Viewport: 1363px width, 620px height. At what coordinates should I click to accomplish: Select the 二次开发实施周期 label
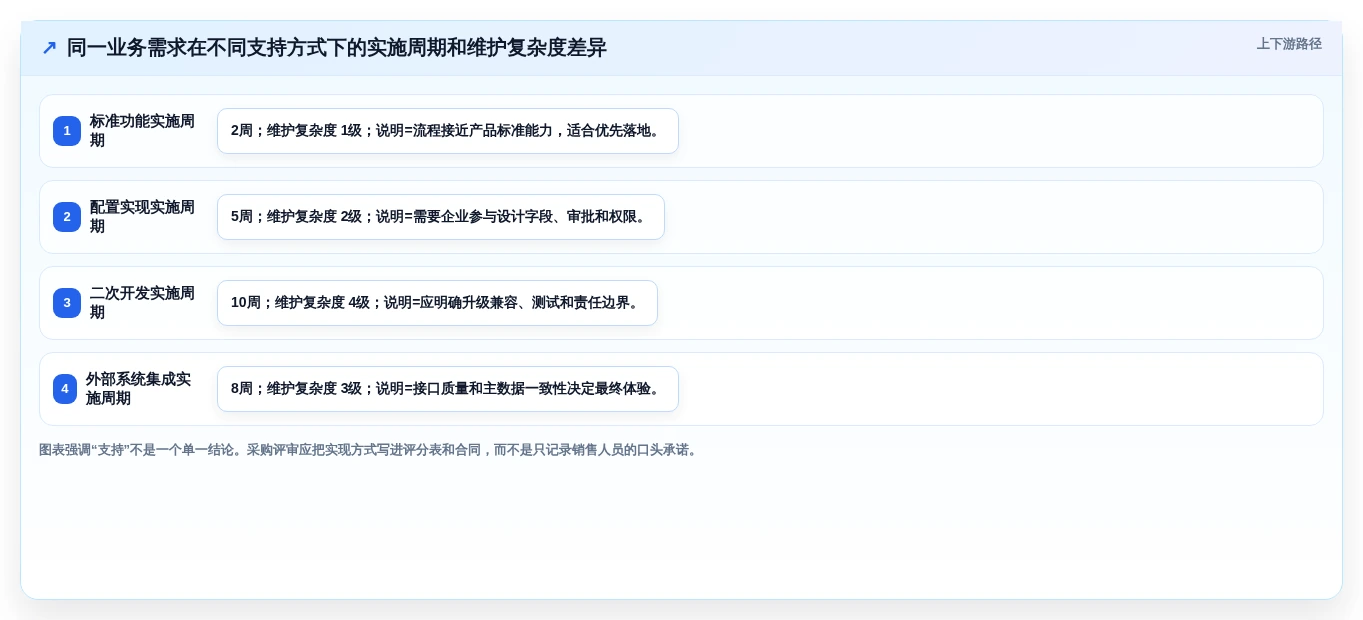tap(143, 303)
